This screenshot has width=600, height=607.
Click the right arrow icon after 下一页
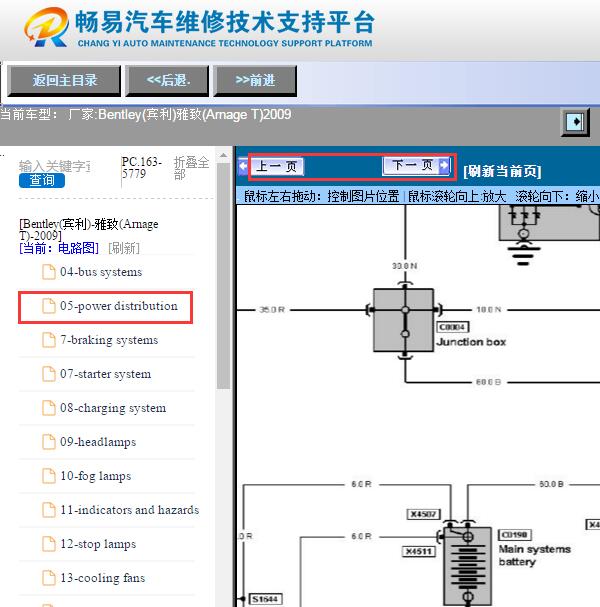445,166
